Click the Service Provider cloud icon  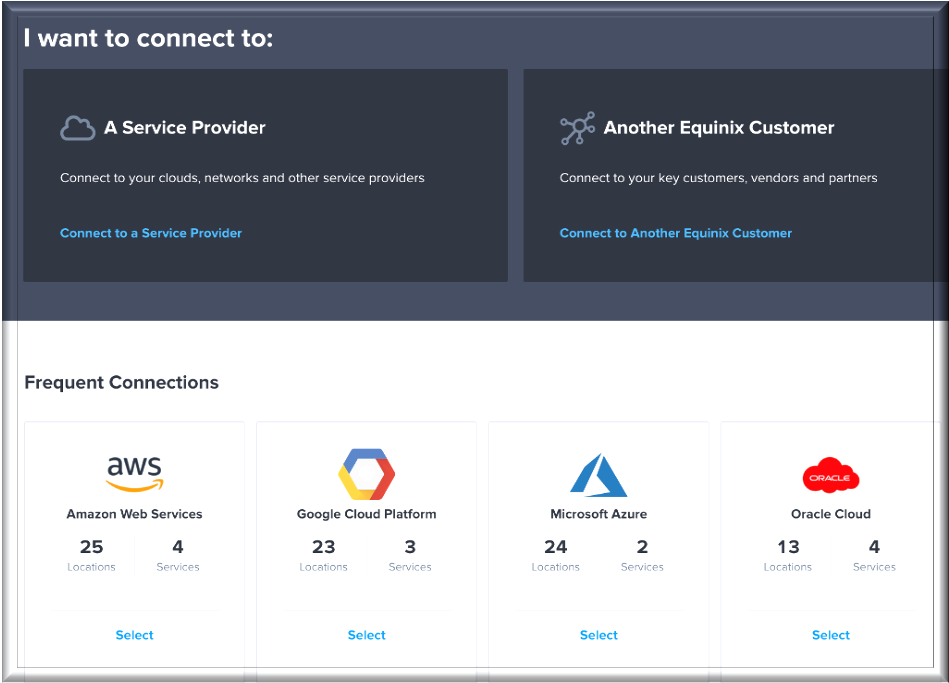77,128
